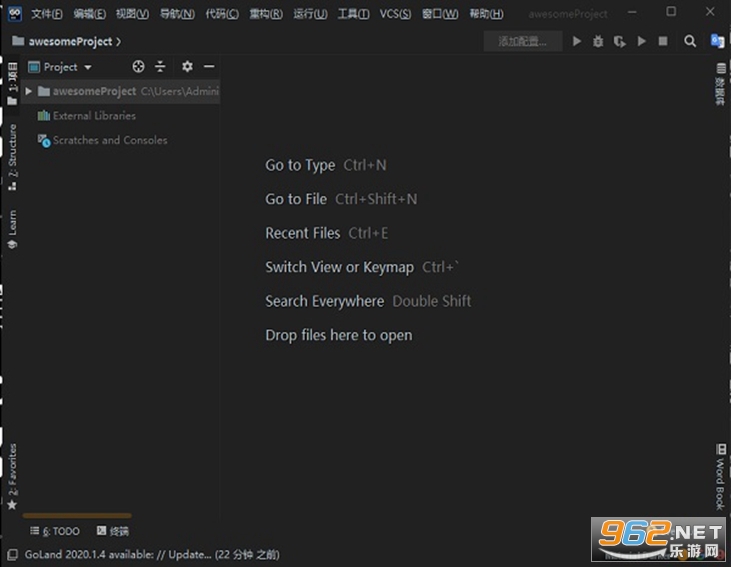The image size is (731, 567).
Task: Open the 视图(V) menu
Action: pyautogui.click(x=132, y=14)
